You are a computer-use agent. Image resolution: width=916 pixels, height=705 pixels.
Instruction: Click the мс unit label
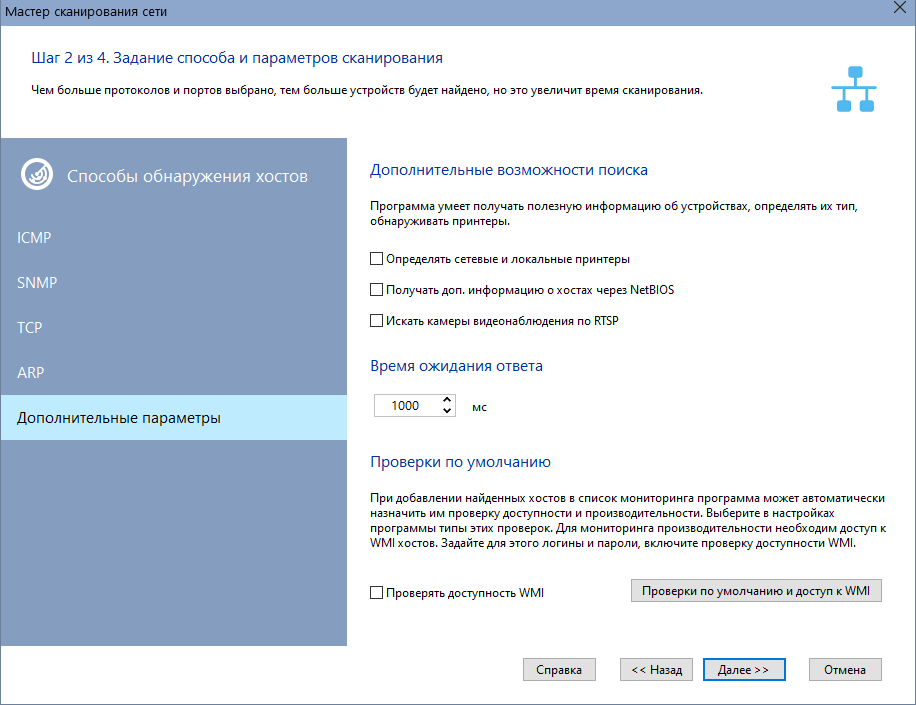click(x=479, y=407)
